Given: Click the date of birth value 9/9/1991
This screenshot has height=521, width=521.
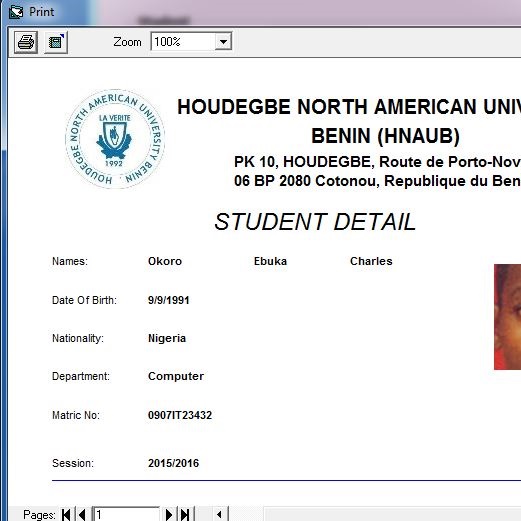Looking at the screenshot, I should (x=169, y=300).
